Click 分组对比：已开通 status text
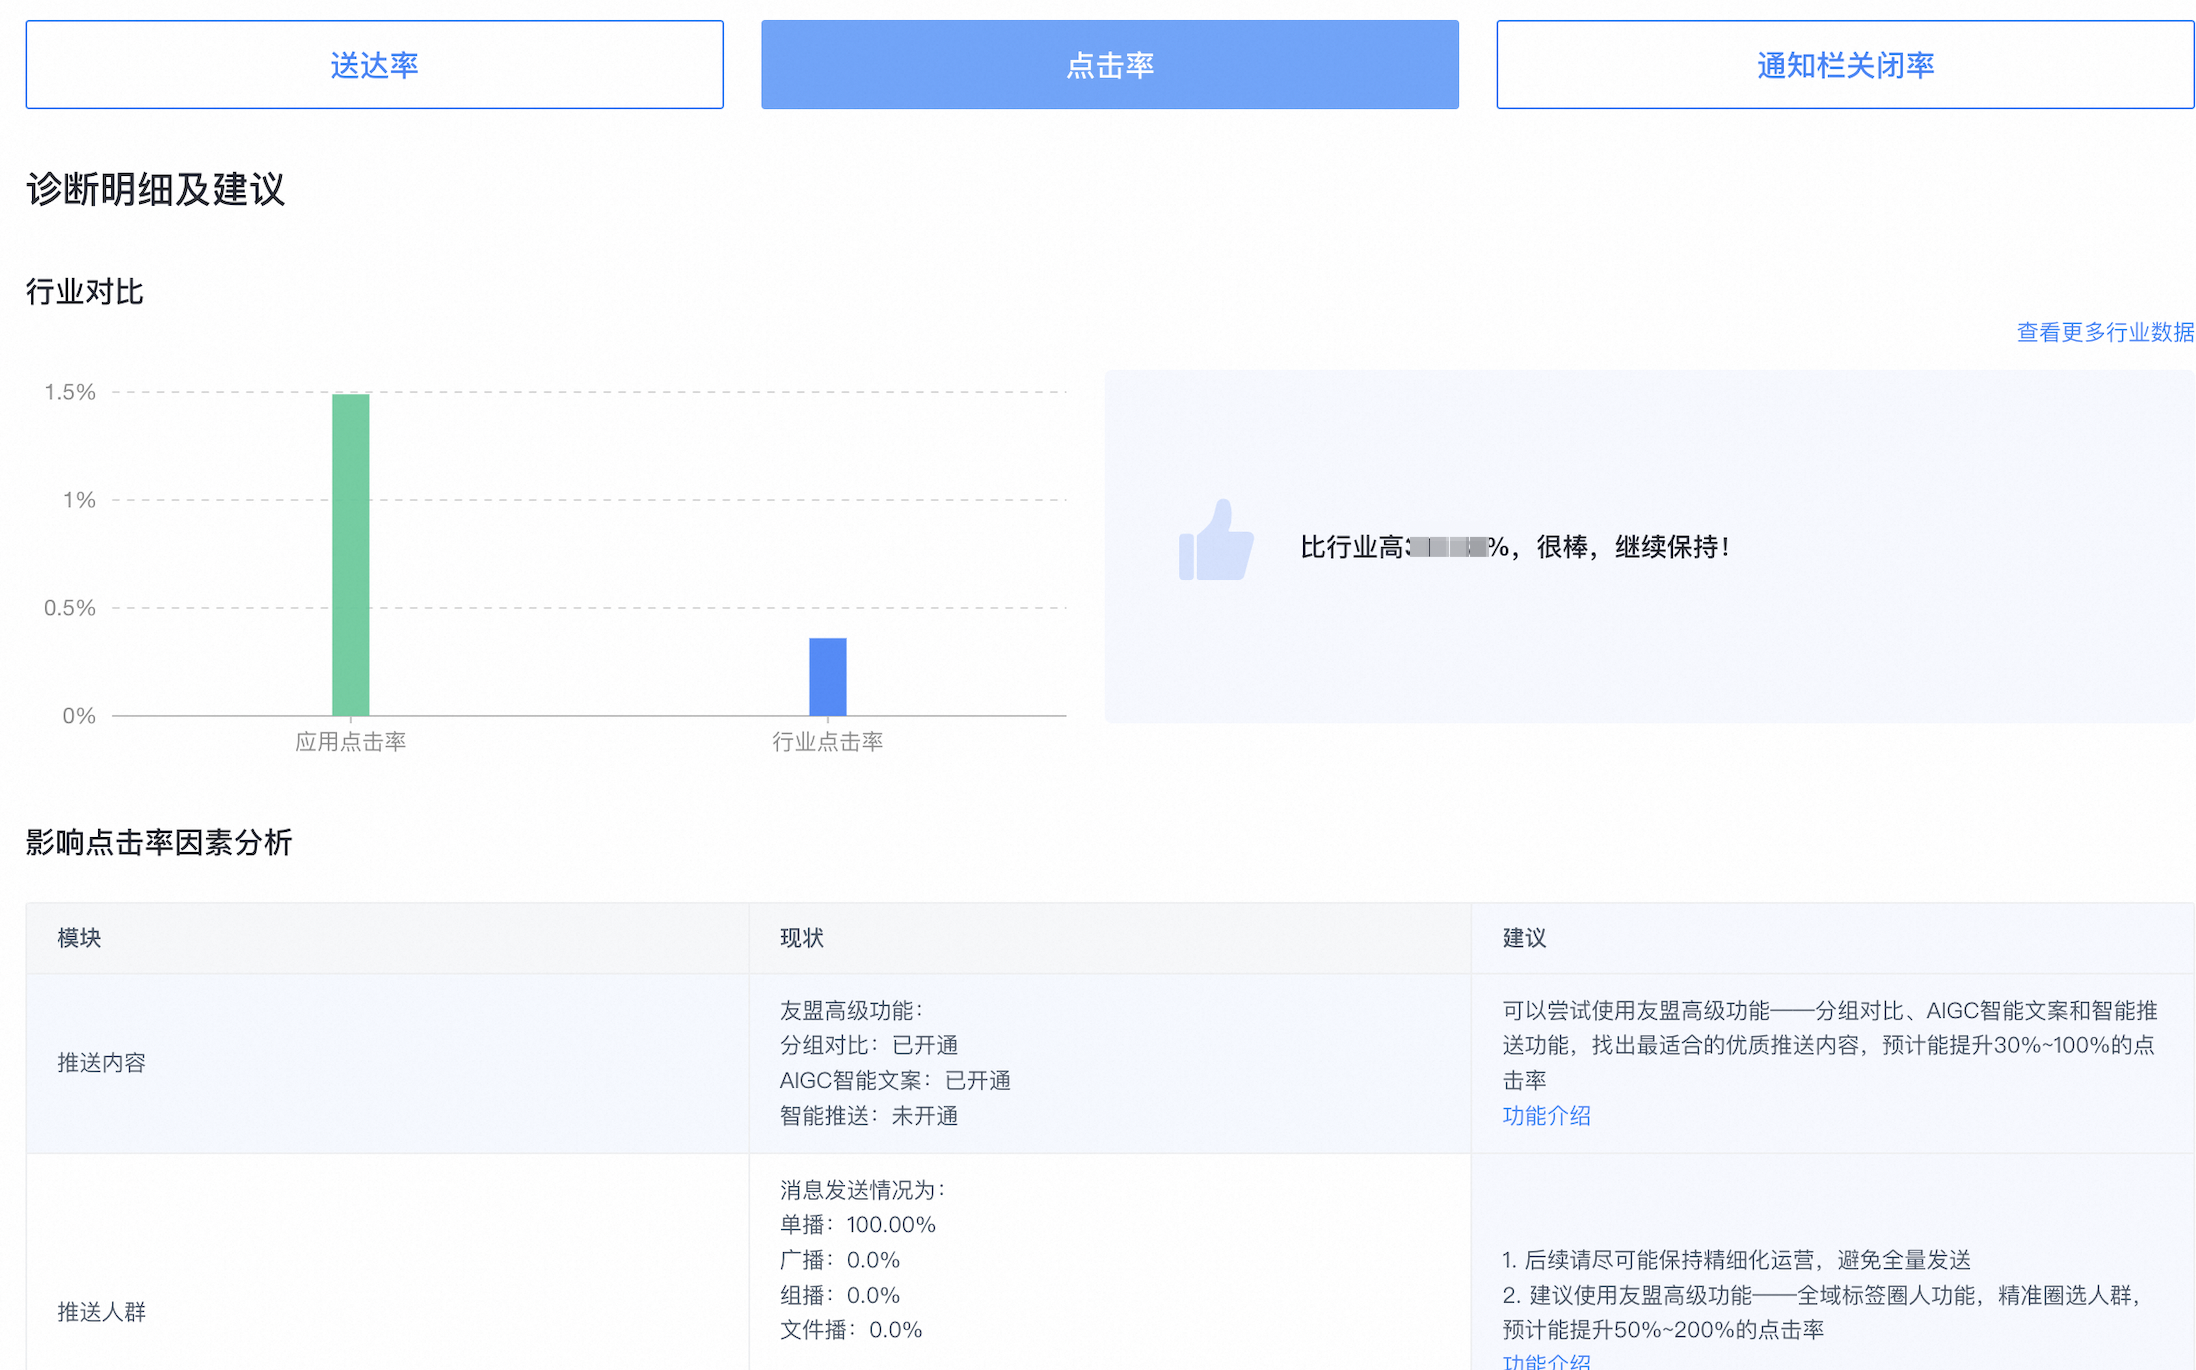 pos(869,1045)
